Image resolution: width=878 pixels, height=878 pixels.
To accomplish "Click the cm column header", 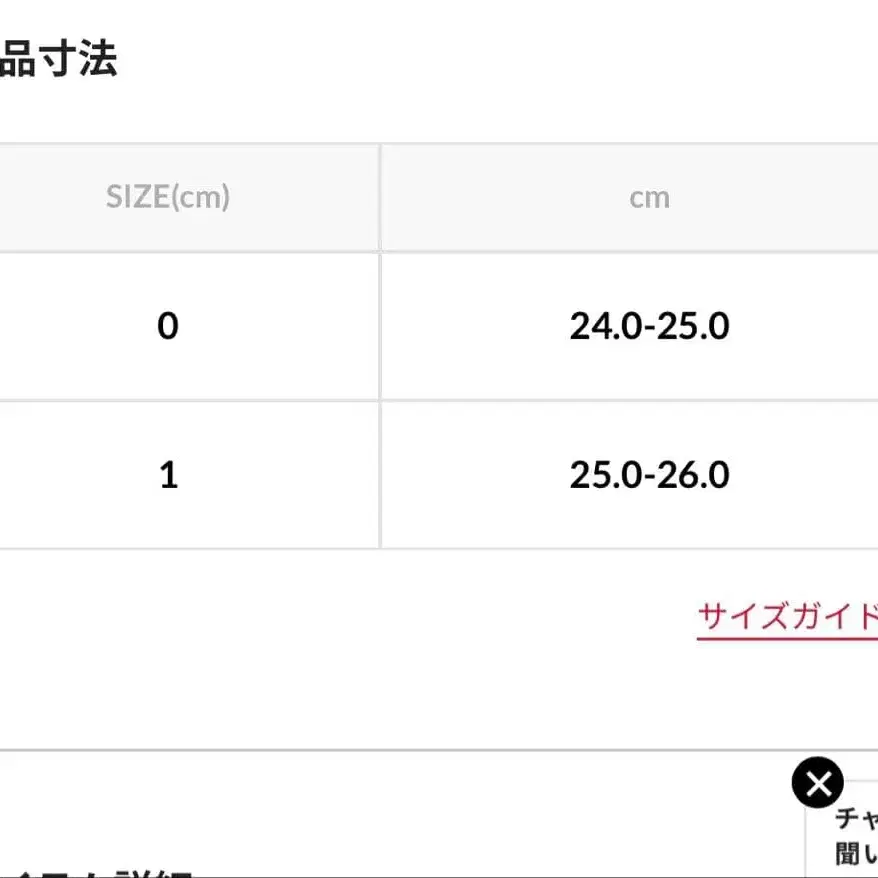I will [649, 197].
